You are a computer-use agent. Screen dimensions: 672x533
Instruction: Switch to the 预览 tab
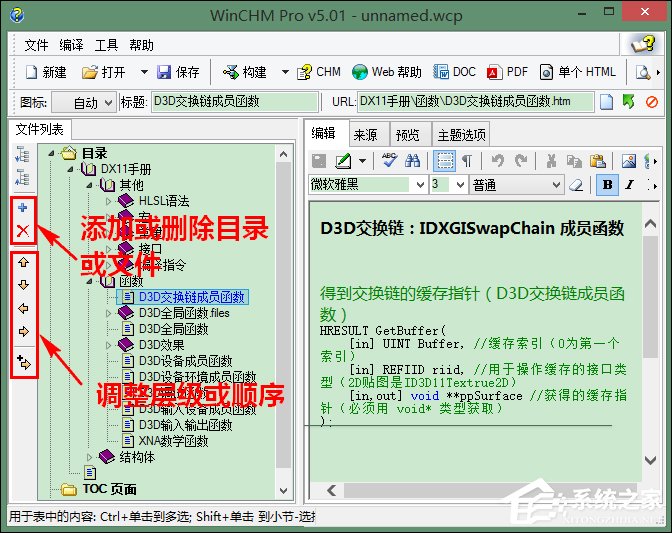408,135
